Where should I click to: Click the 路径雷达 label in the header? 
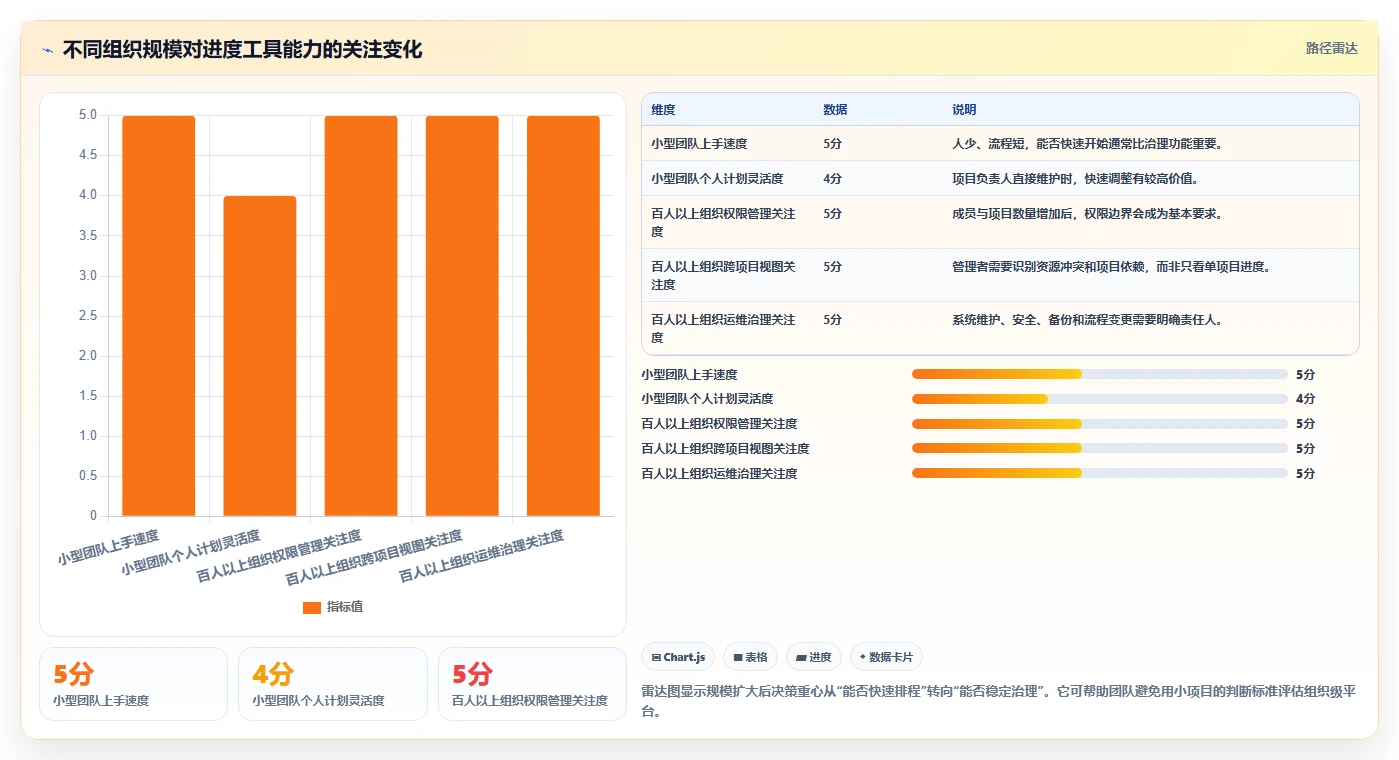(x=1331, y=48)
